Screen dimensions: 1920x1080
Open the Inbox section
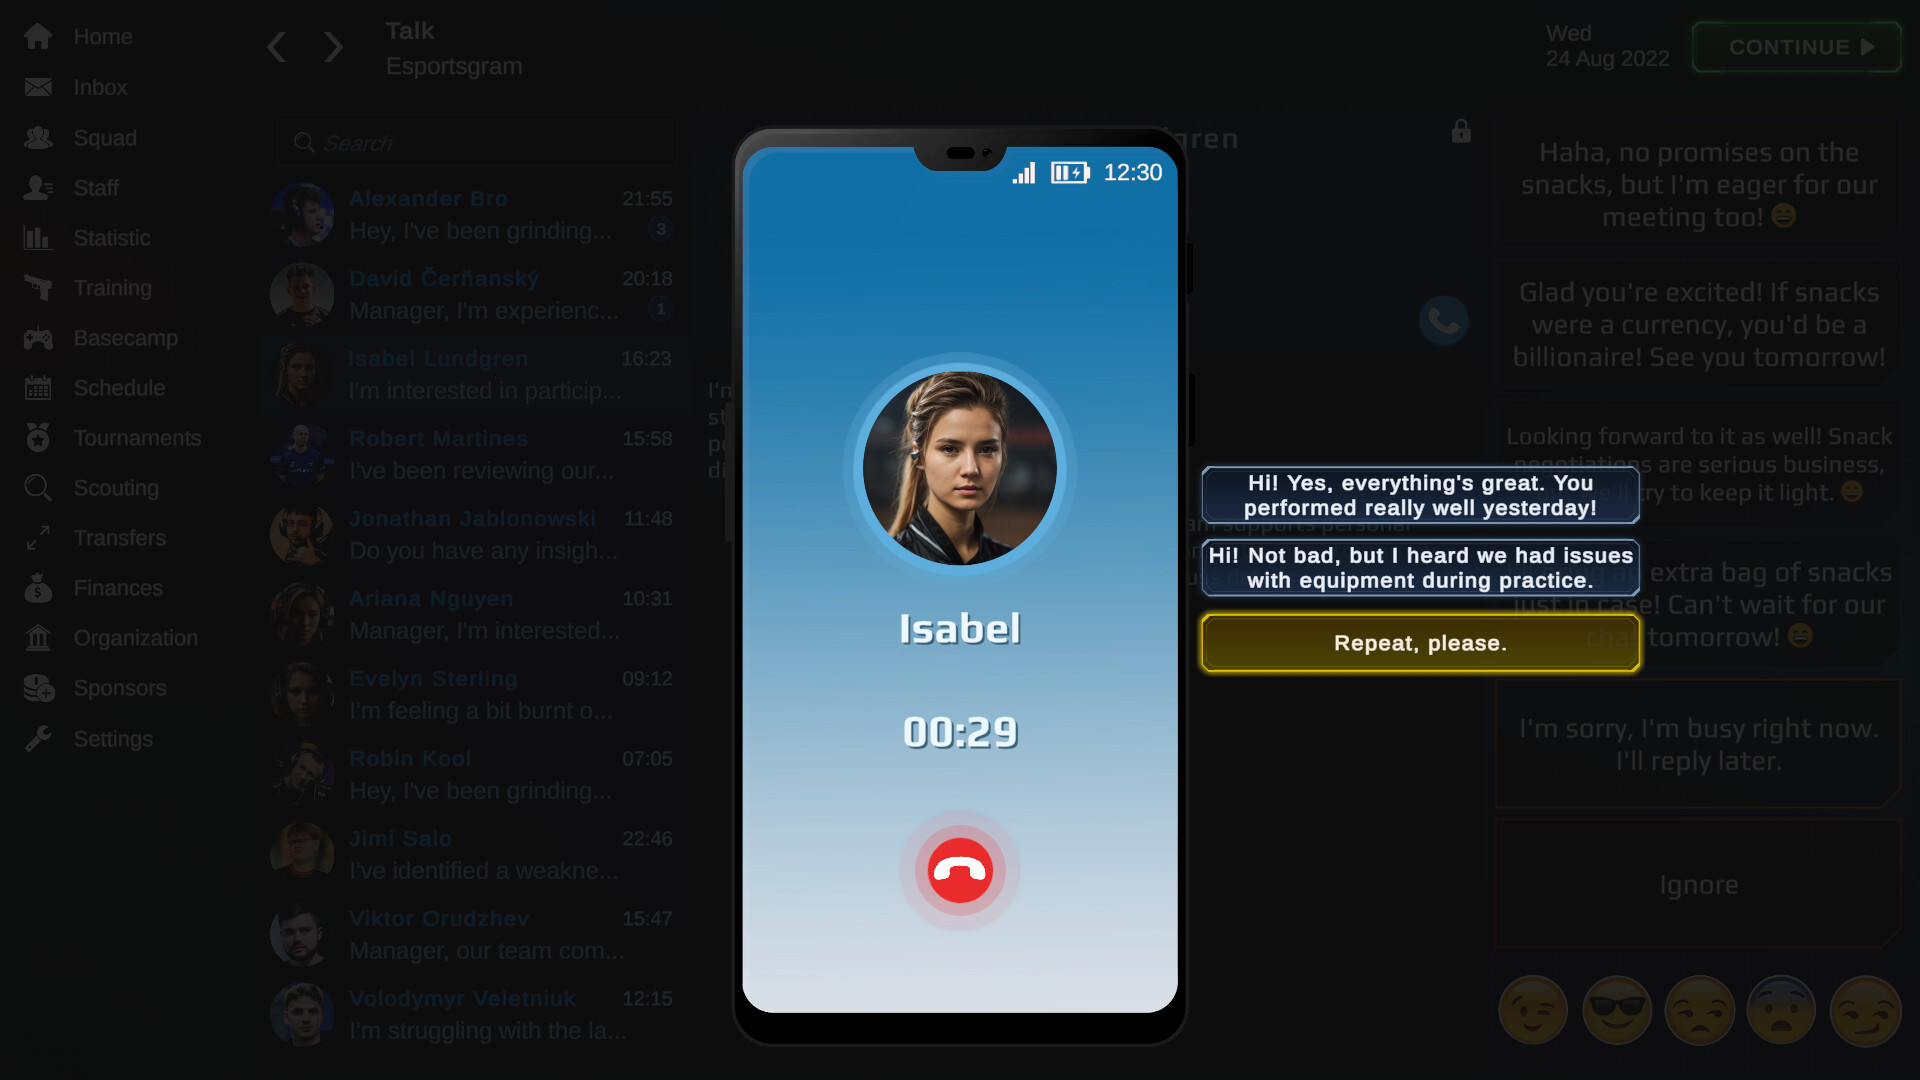pyautogui.click(x=99, y=87)
